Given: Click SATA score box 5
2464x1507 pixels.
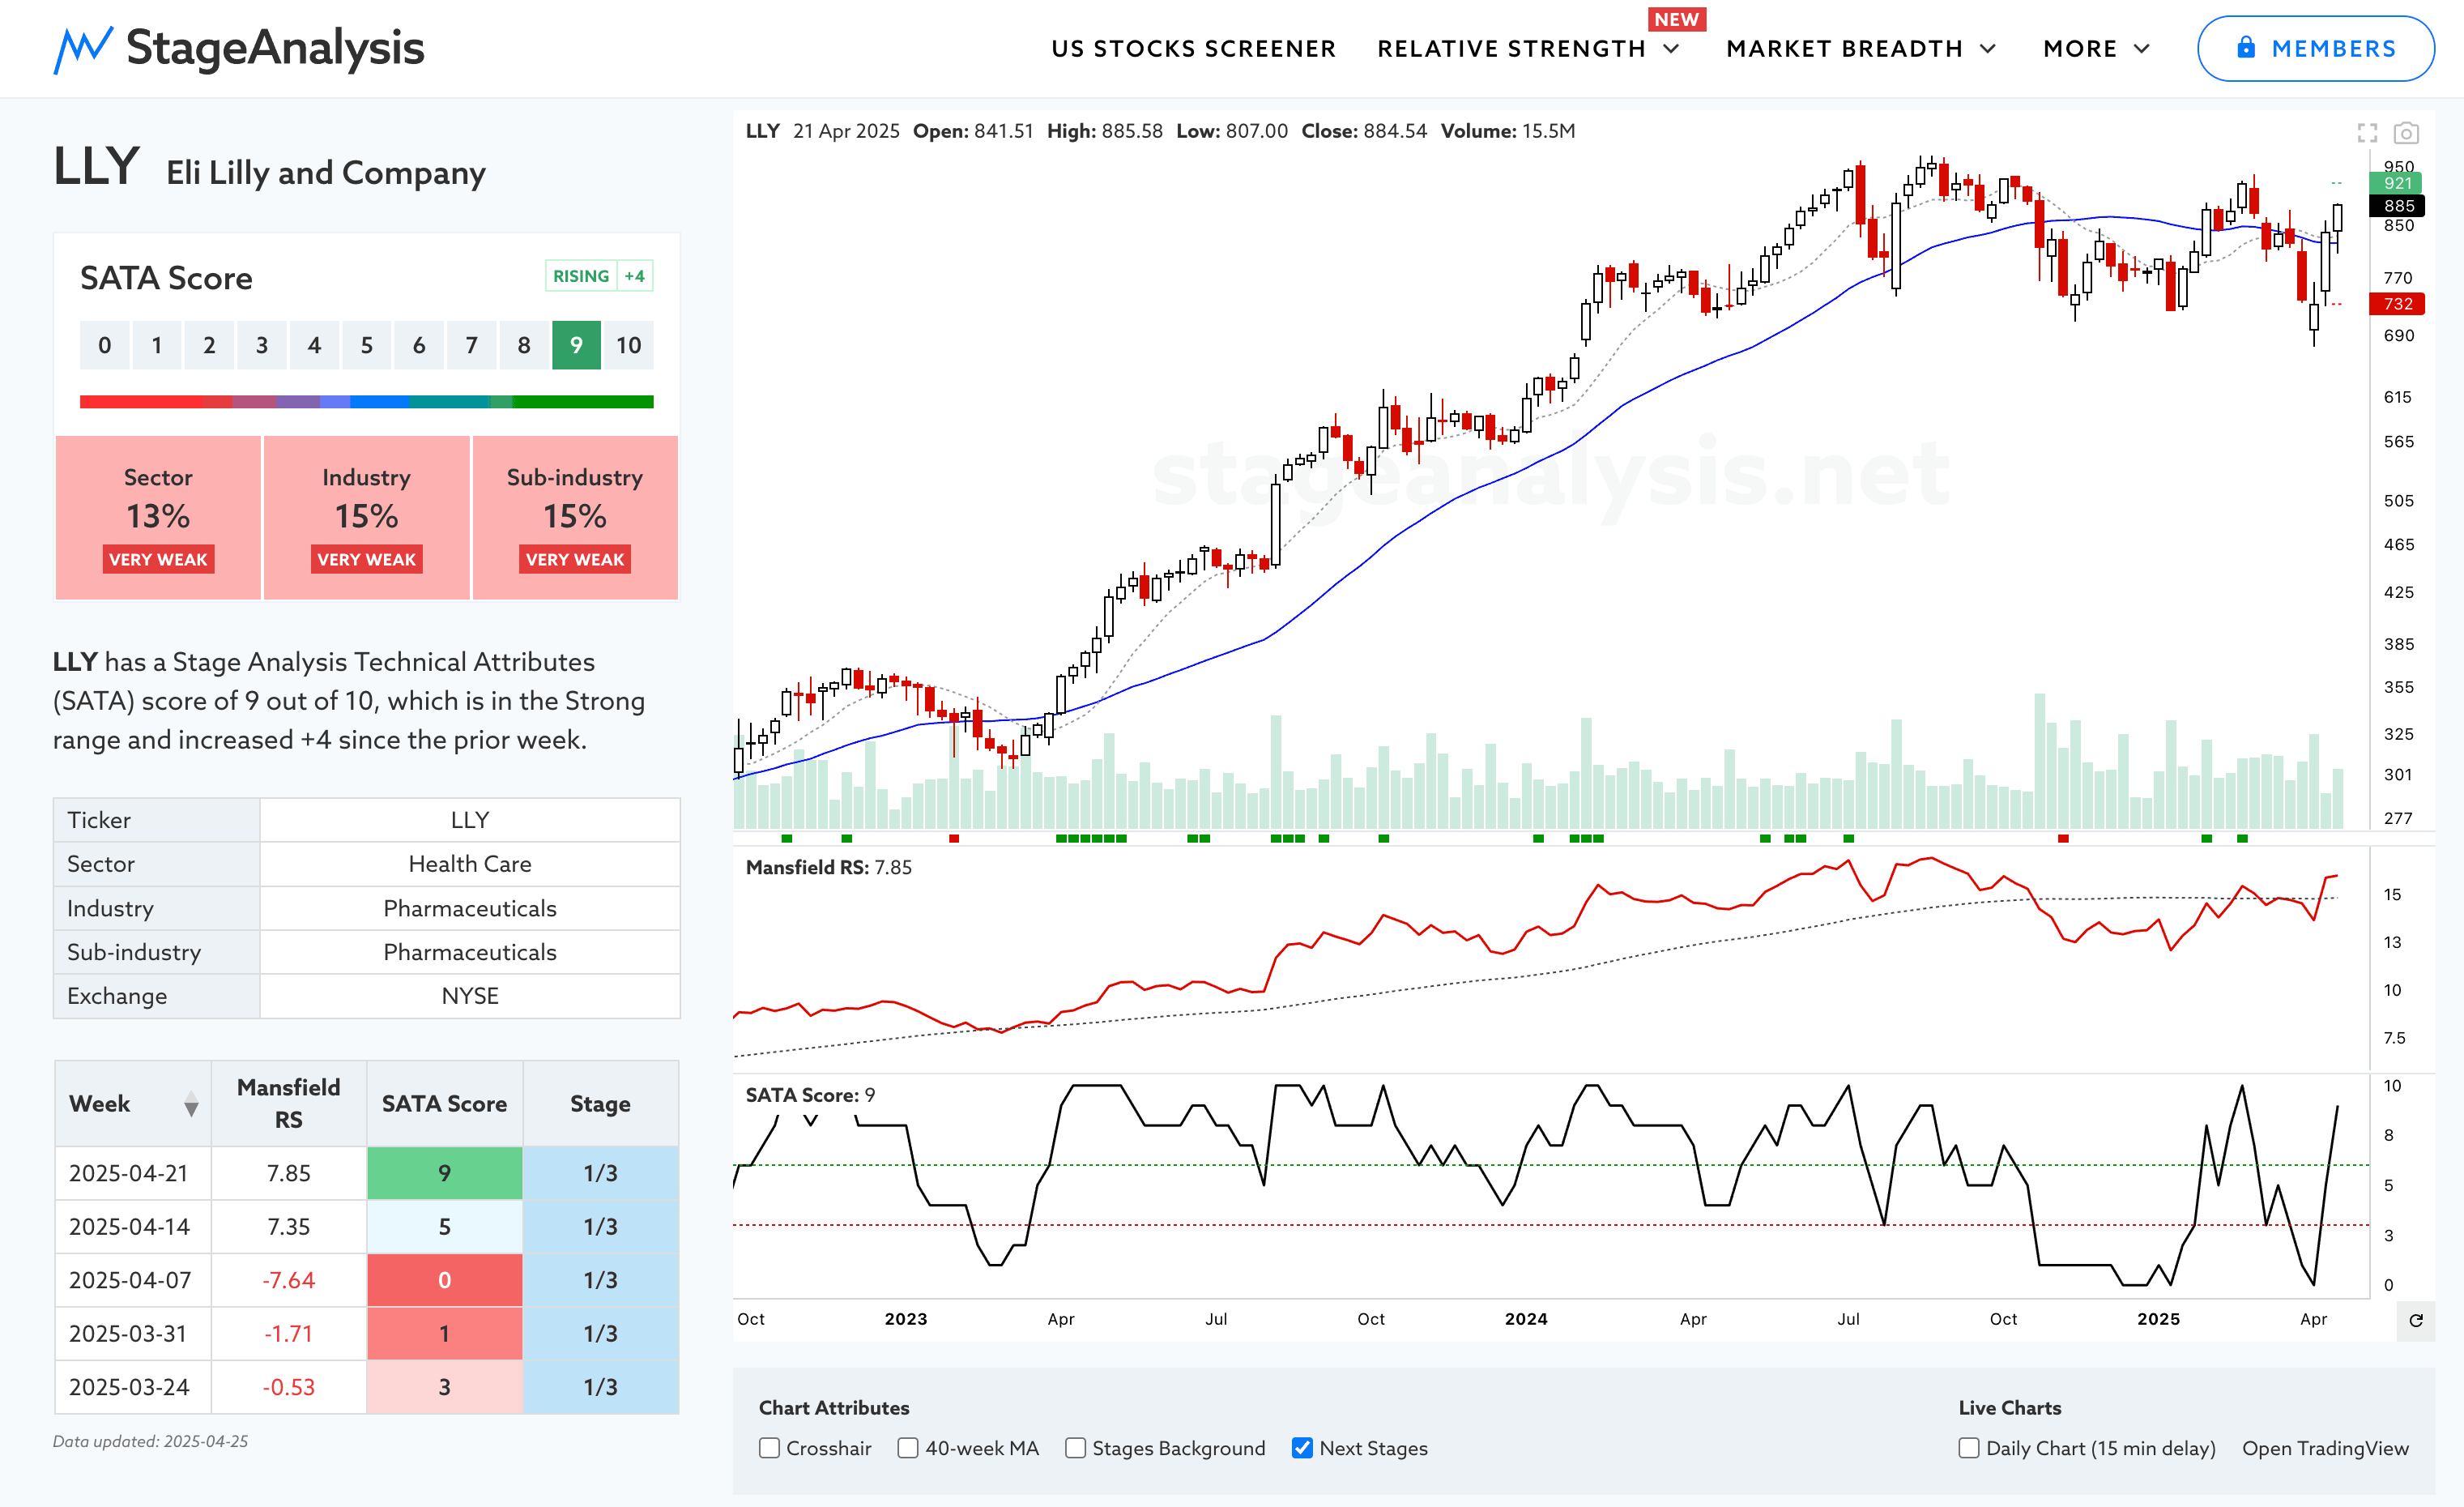Looking at the screenshot, I should click(366, 345).
